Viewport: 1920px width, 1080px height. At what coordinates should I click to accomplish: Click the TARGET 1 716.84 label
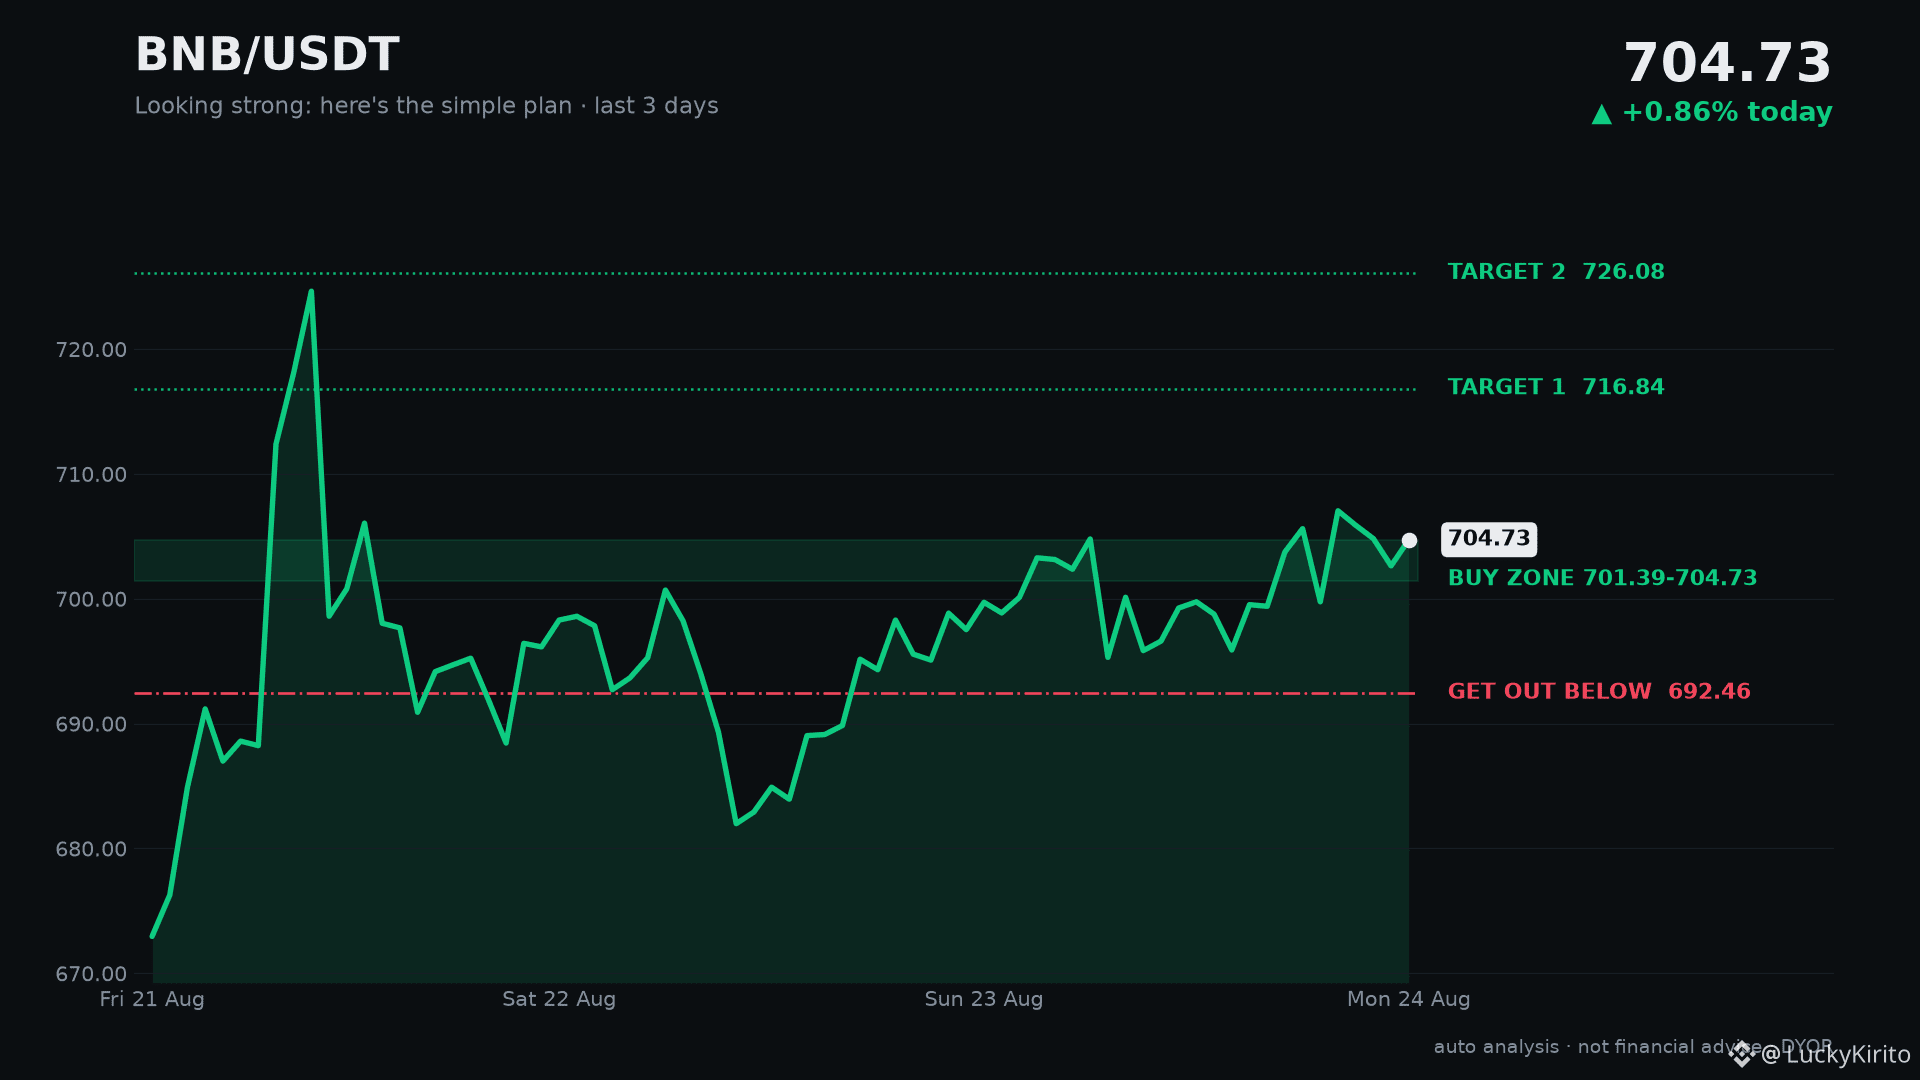point(1556,387)
